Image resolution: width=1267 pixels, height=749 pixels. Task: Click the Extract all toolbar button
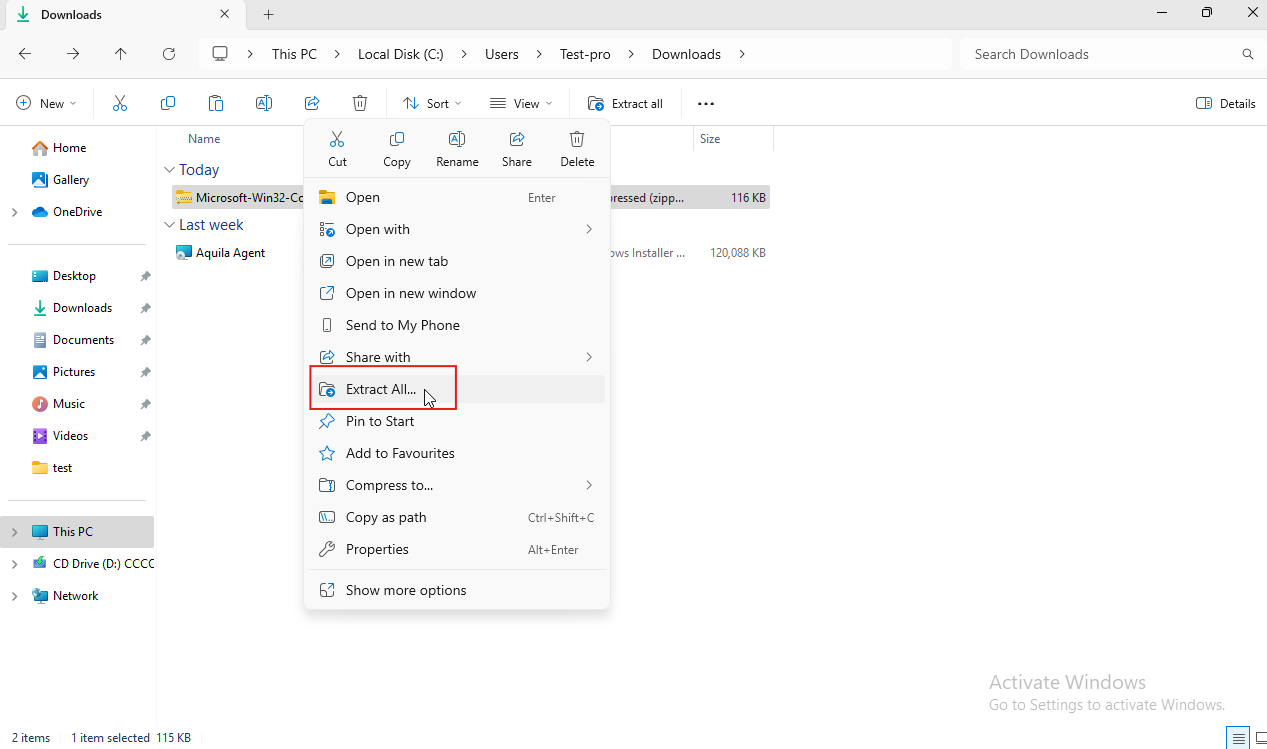625,103
